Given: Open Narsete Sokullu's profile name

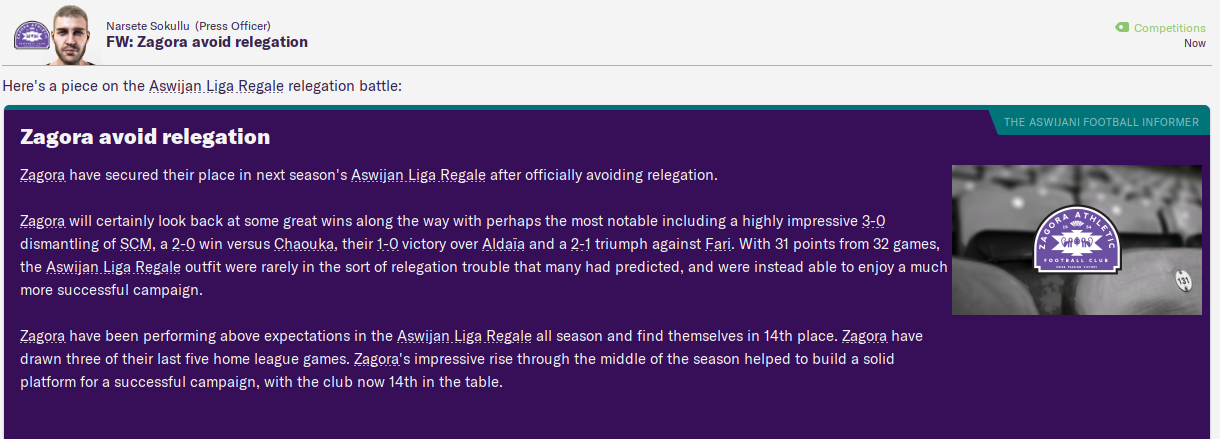Looking at the screenshot, I should tap(148, 25).
